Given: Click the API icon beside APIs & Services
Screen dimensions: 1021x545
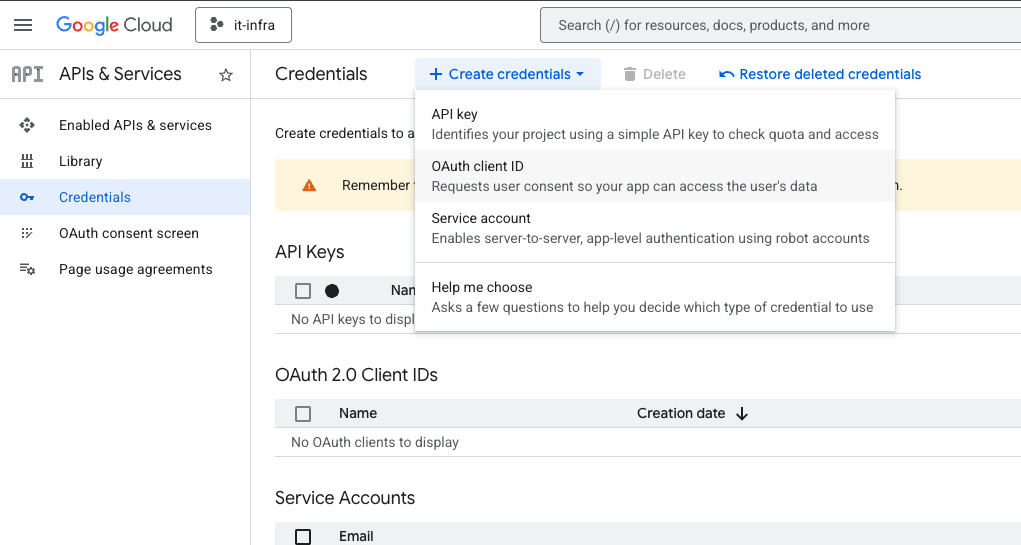Looking at the screenshot, I should [27, 74].
